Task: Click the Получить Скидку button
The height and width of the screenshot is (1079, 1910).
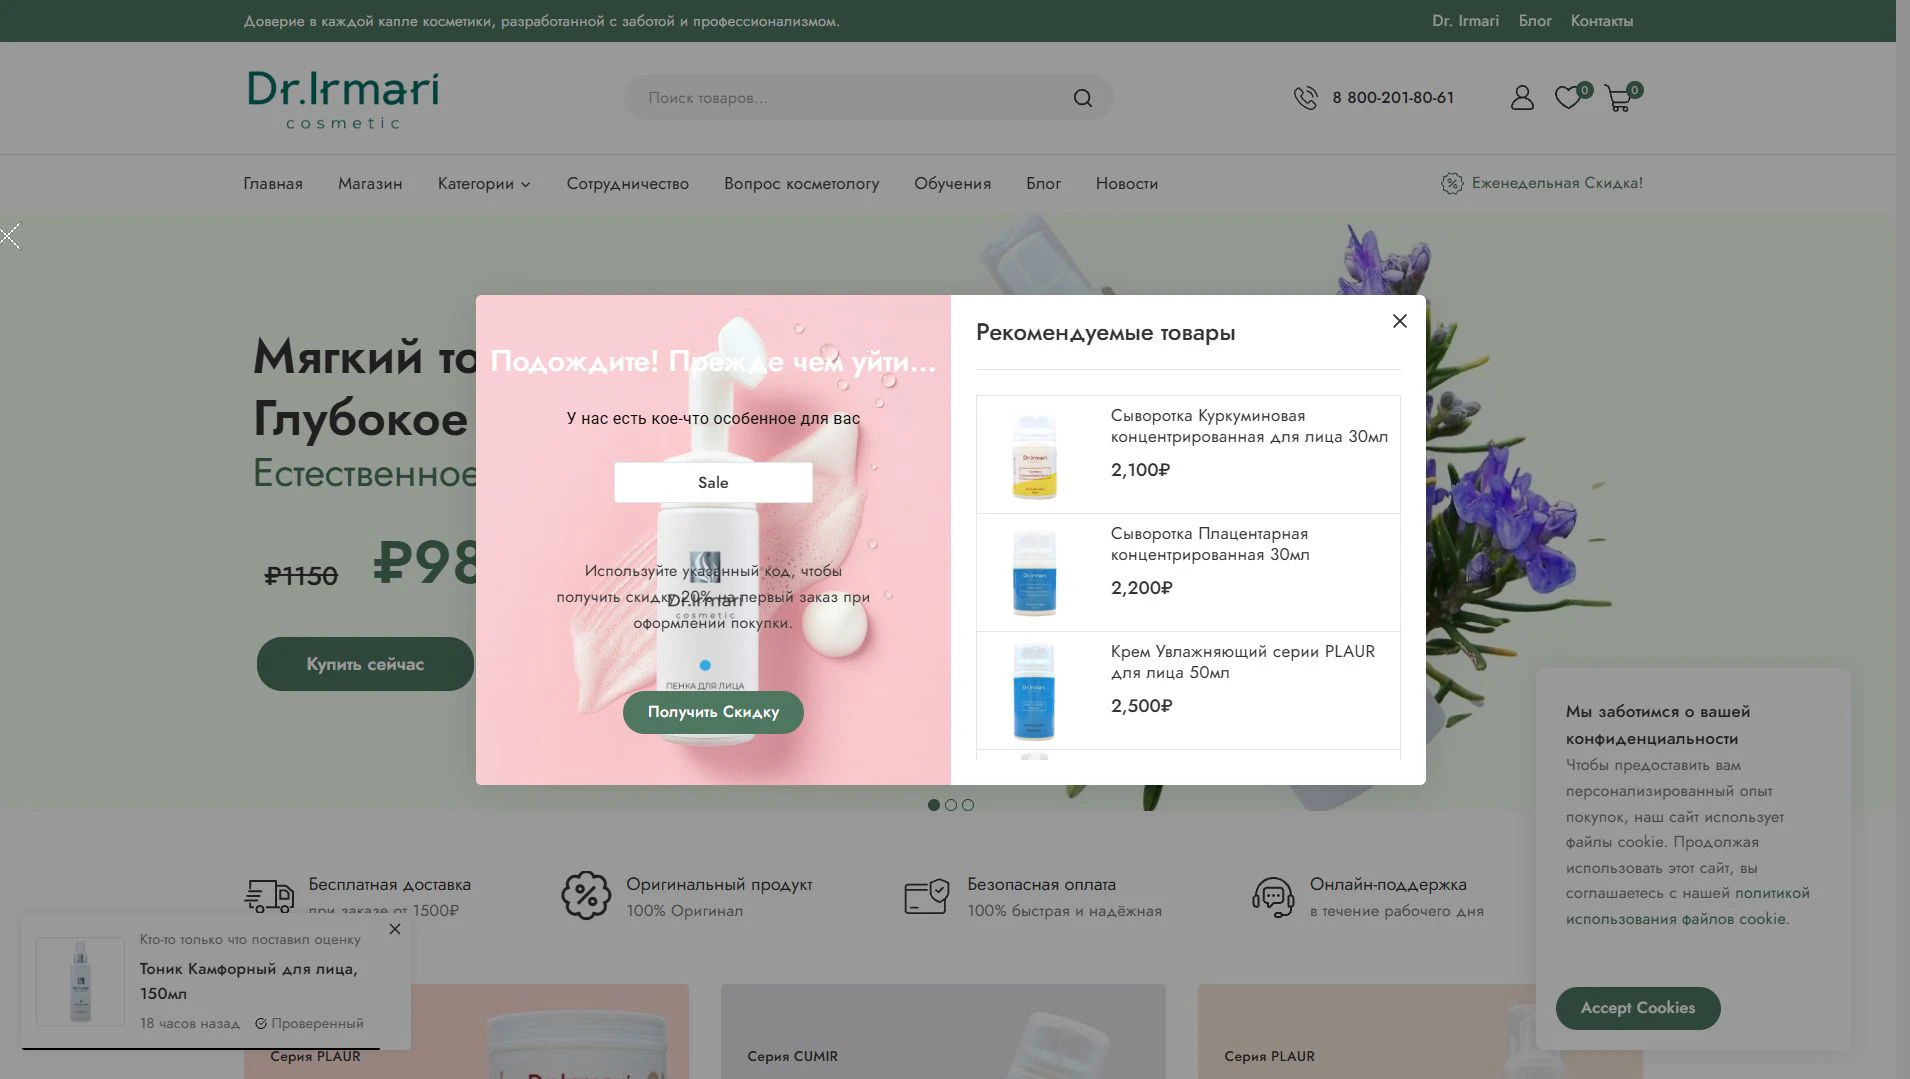Action: 713,712
